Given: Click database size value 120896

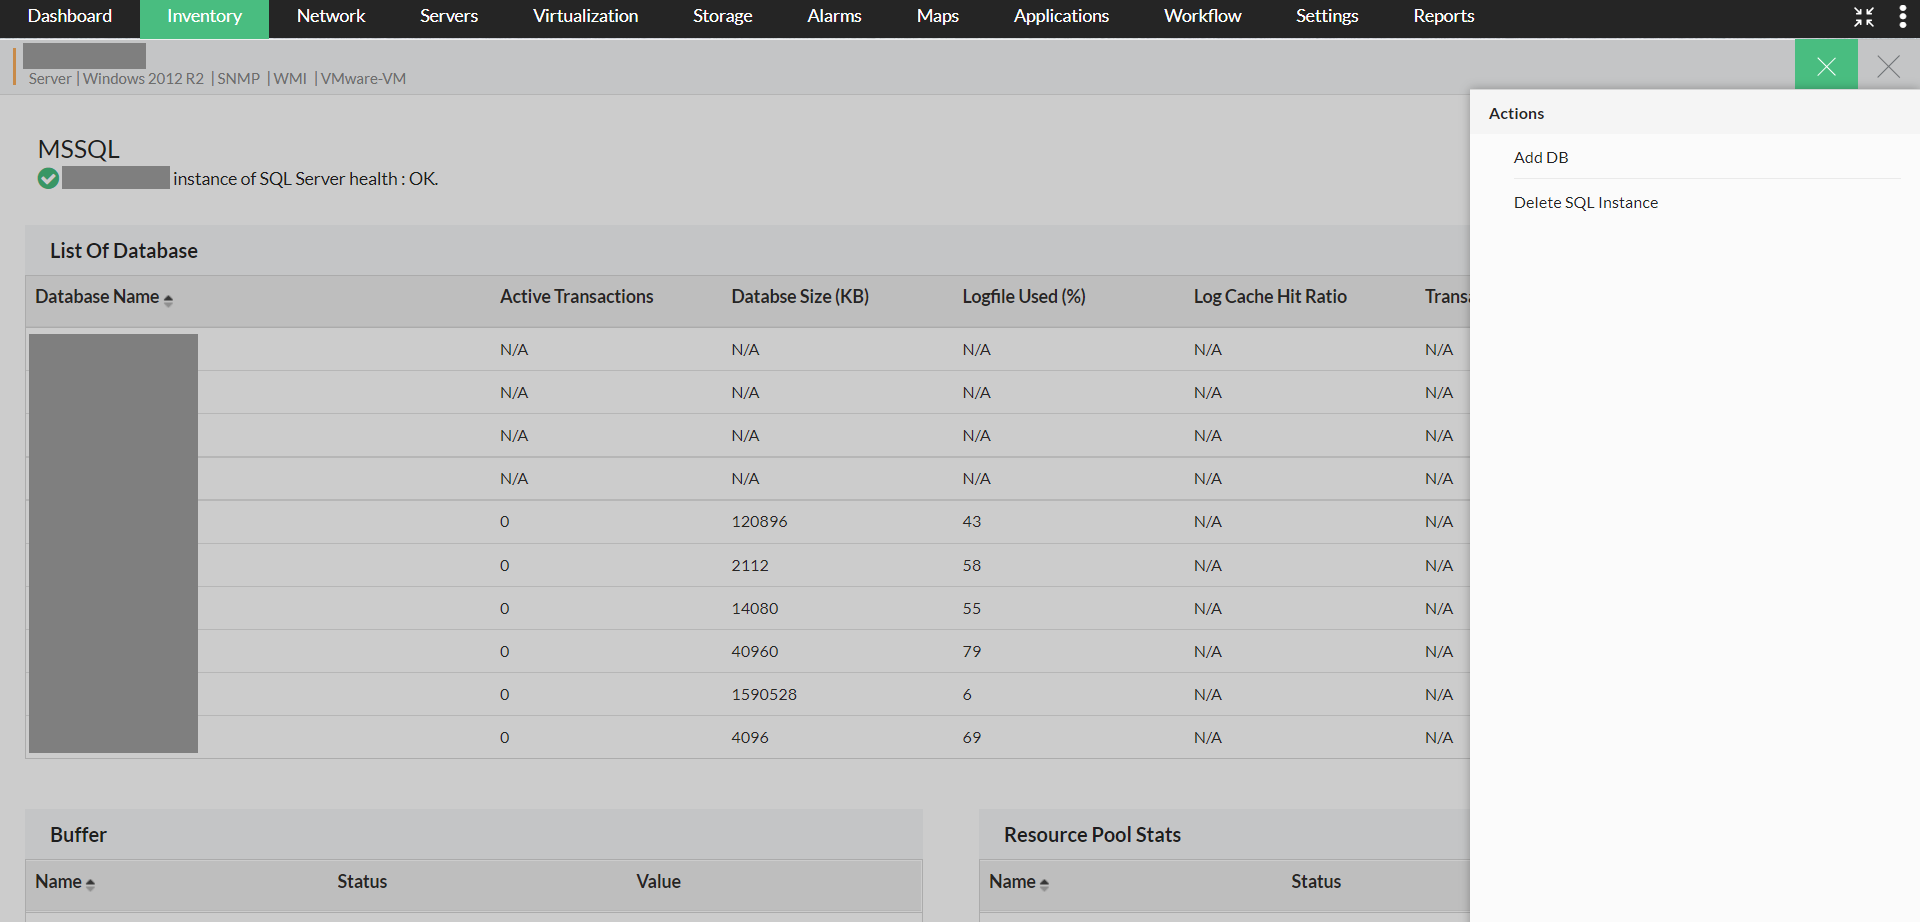Looking at the screenshot, I should point(759,521).
